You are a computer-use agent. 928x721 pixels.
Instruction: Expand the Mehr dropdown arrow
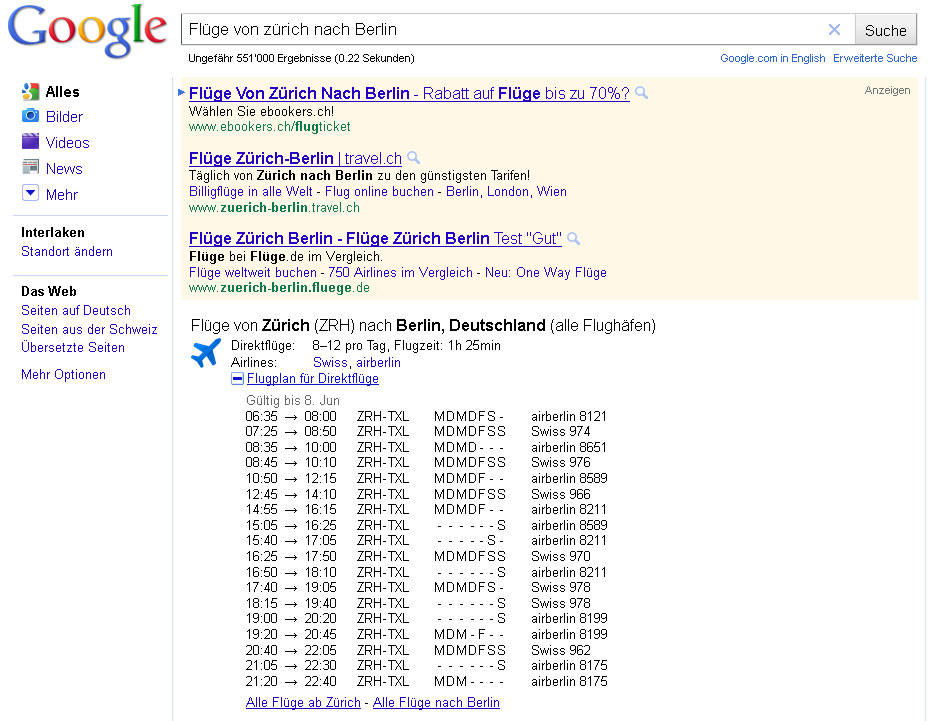point(30,193)
